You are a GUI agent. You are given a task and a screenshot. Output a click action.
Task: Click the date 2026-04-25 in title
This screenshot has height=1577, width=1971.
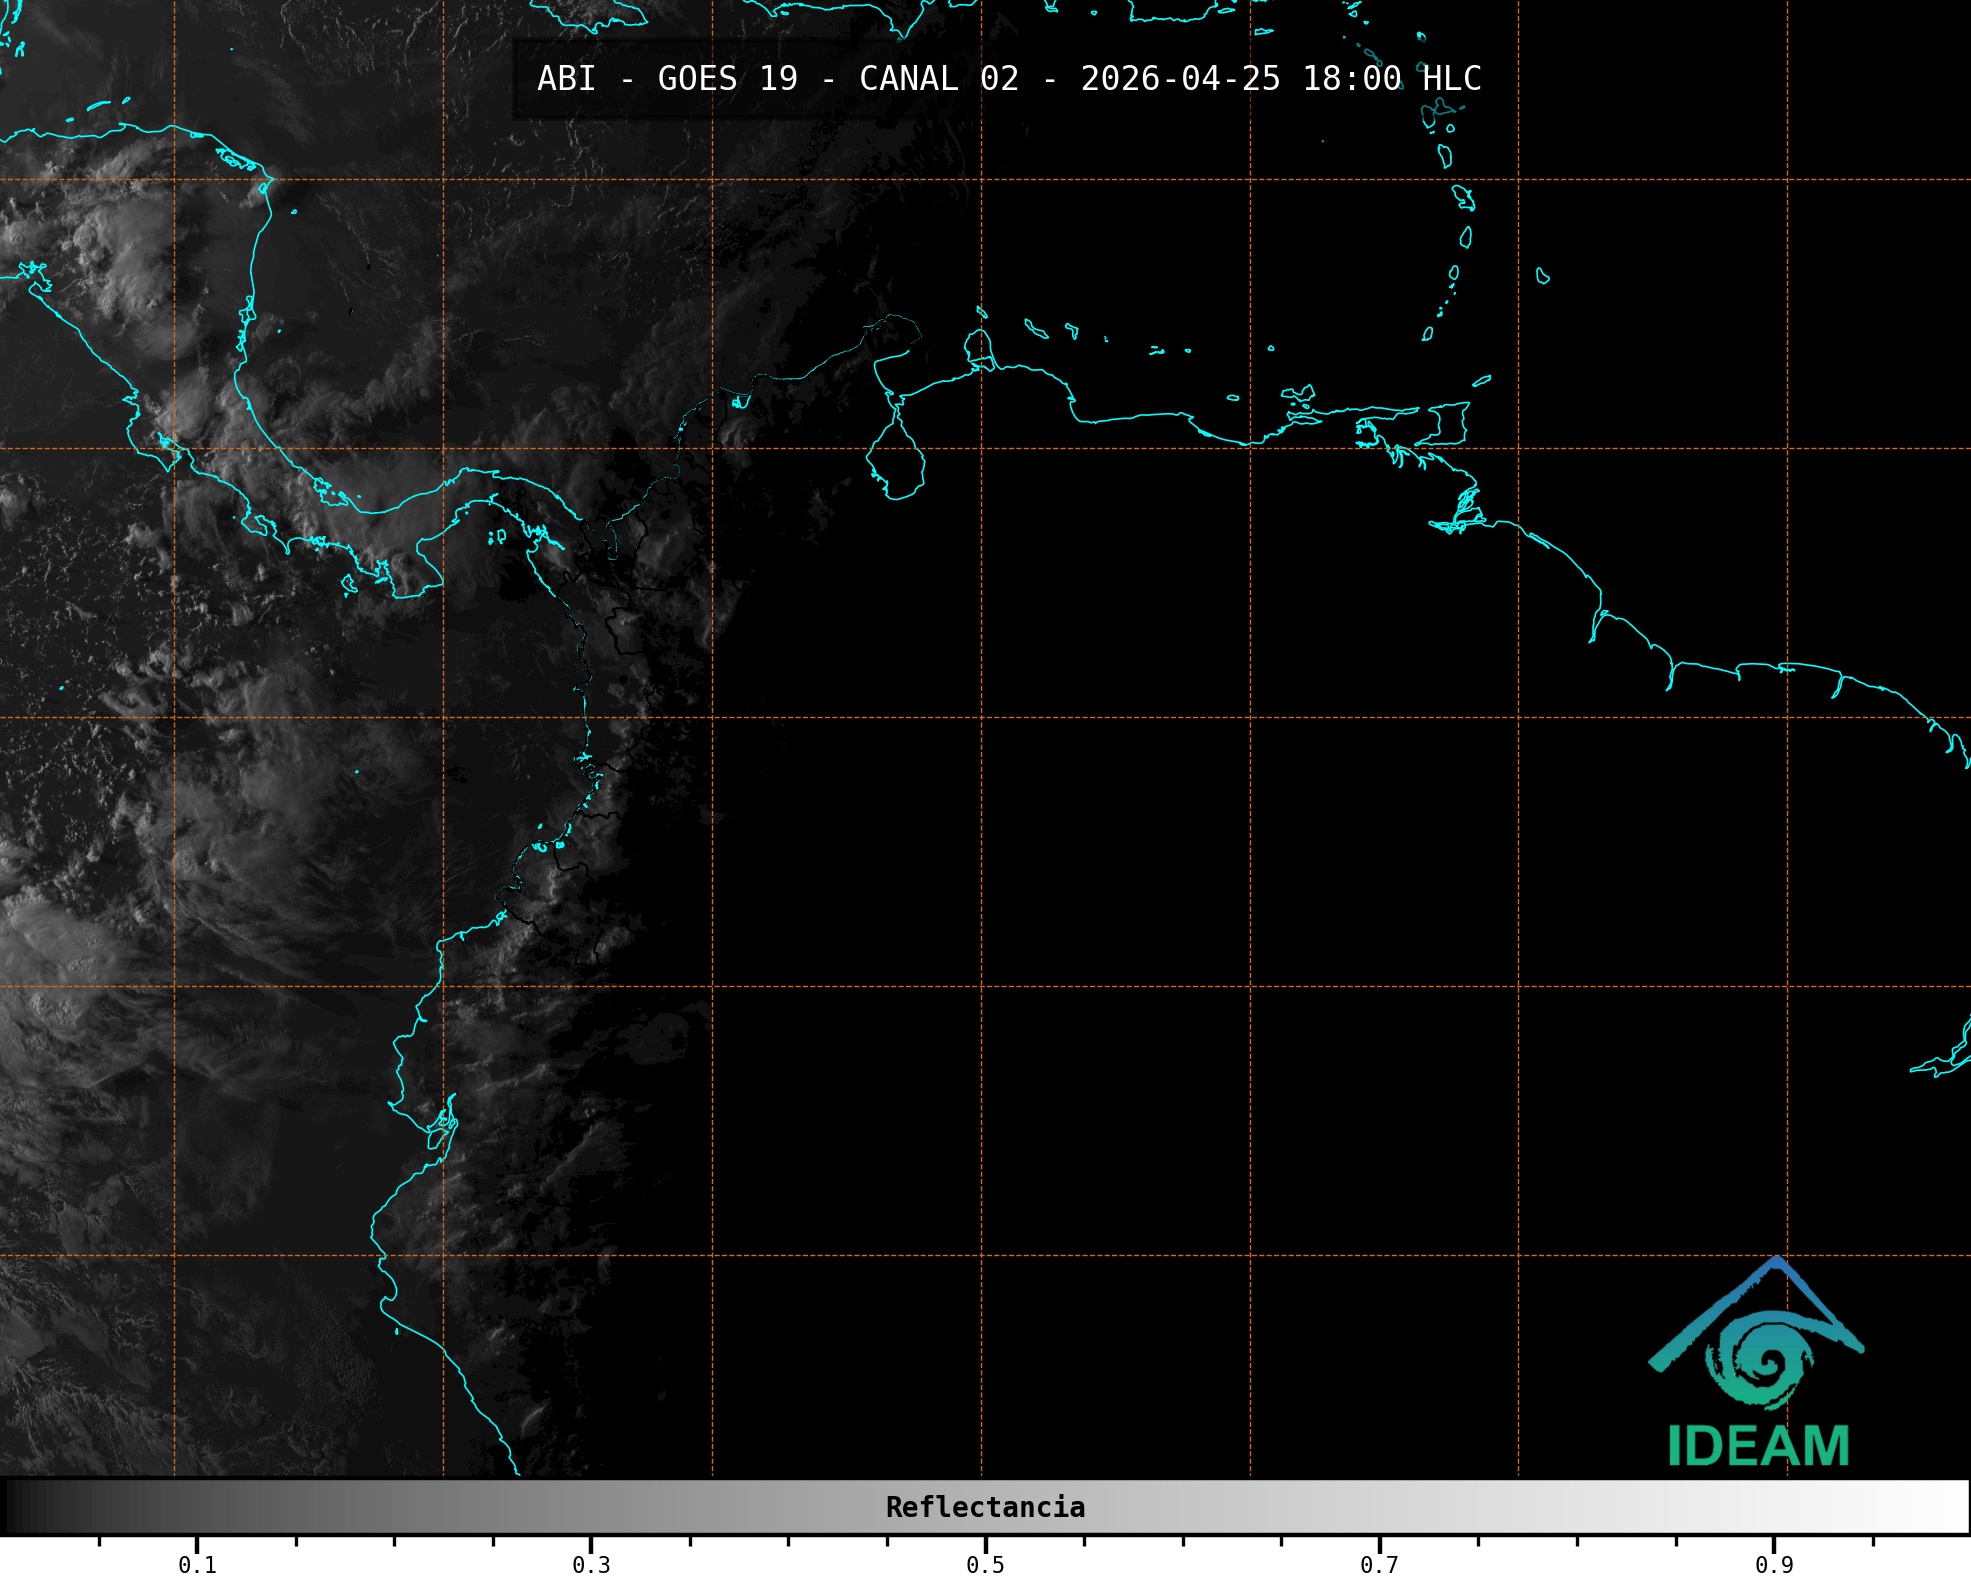pyautogui.click(x=1180, y=79)
